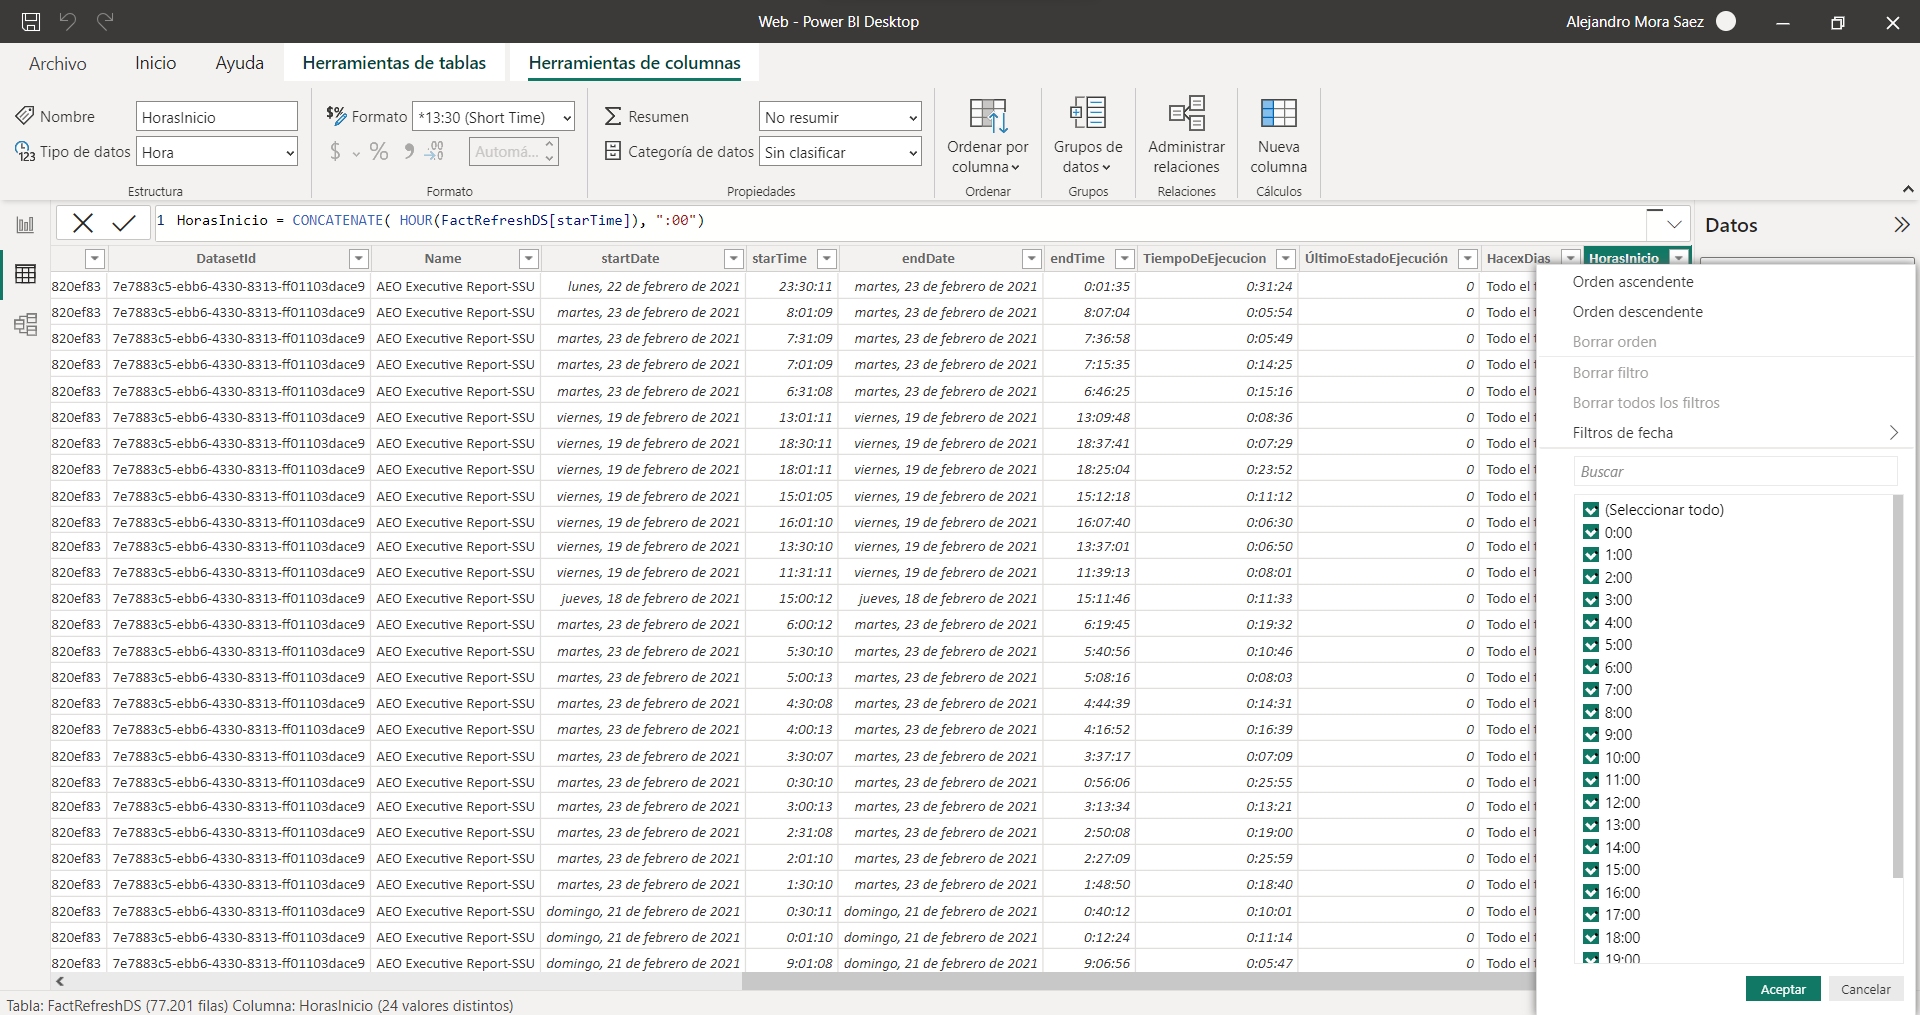Open the Formato dropdown showing Short Time
This screenshot has width=1920, height=1015.
tap(494, 117)
